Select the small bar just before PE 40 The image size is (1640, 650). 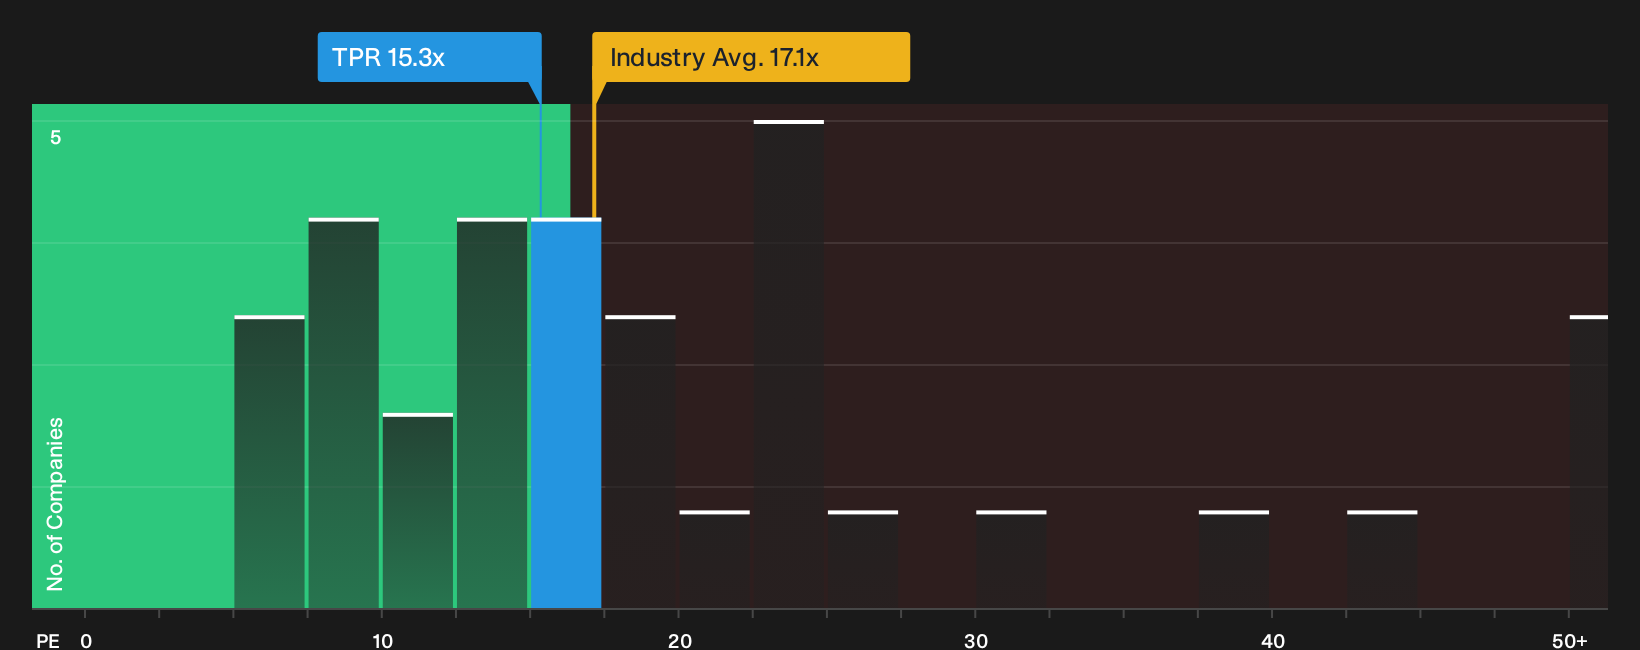point(1234,559)
